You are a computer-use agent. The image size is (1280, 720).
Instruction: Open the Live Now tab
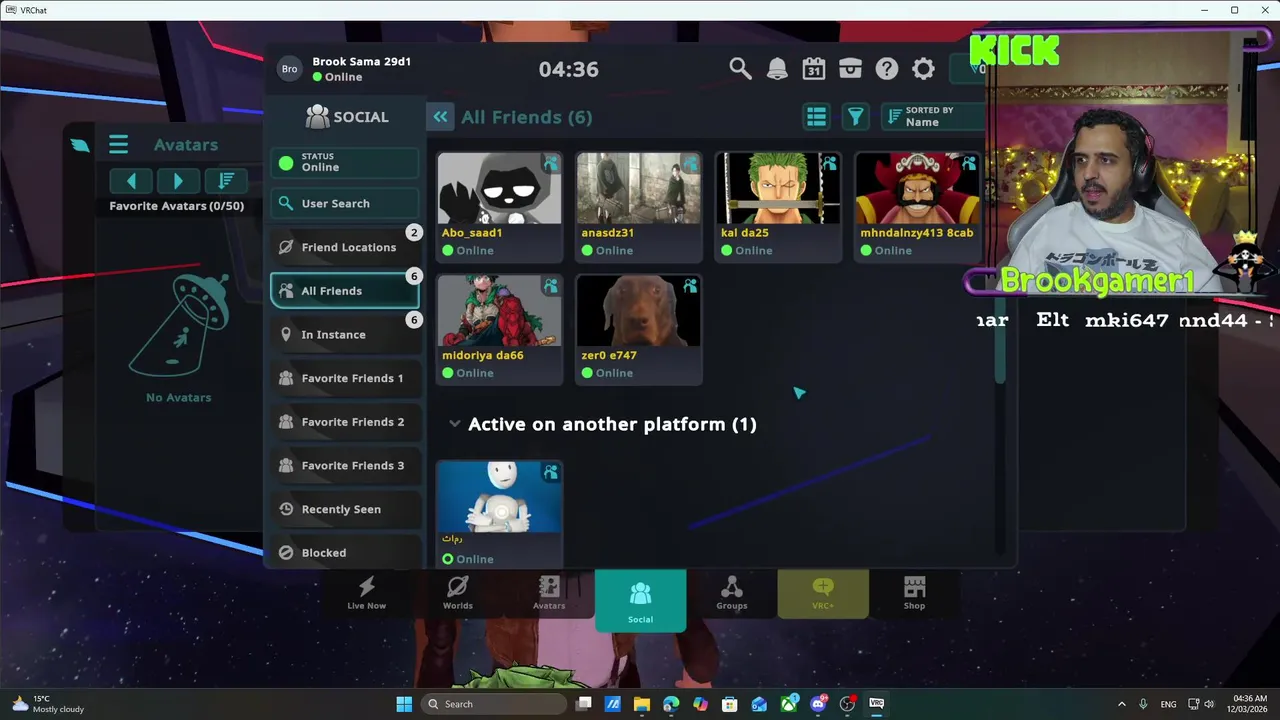click(x=366, y=593)
